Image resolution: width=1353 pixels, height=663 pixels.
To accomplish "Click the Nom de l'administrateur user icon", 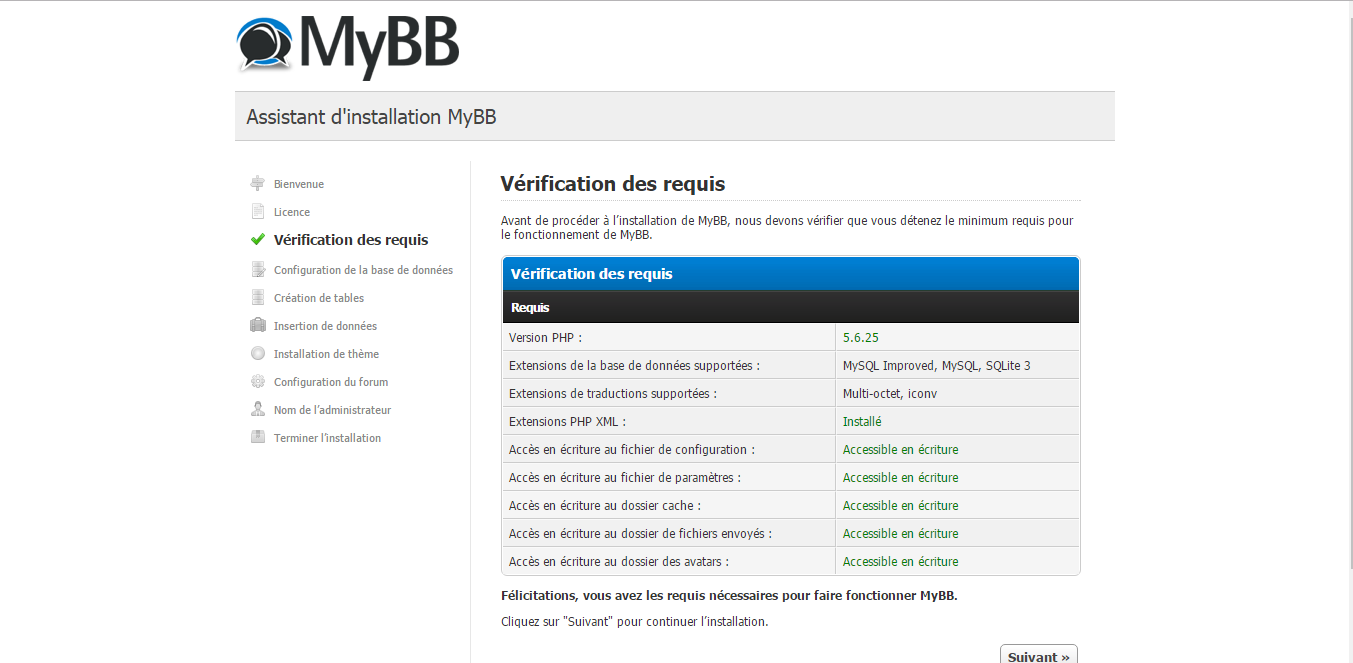I will point(258,409).
